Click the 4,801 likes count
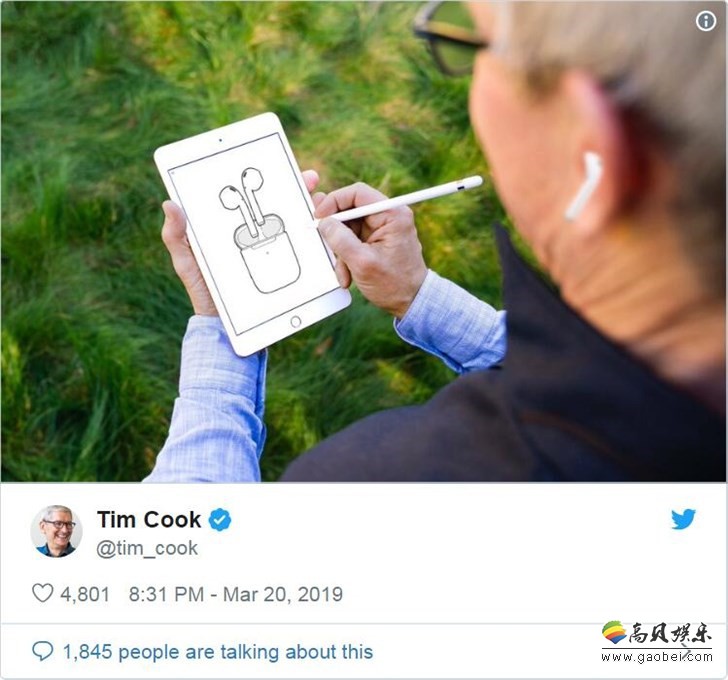 [84, 594]
